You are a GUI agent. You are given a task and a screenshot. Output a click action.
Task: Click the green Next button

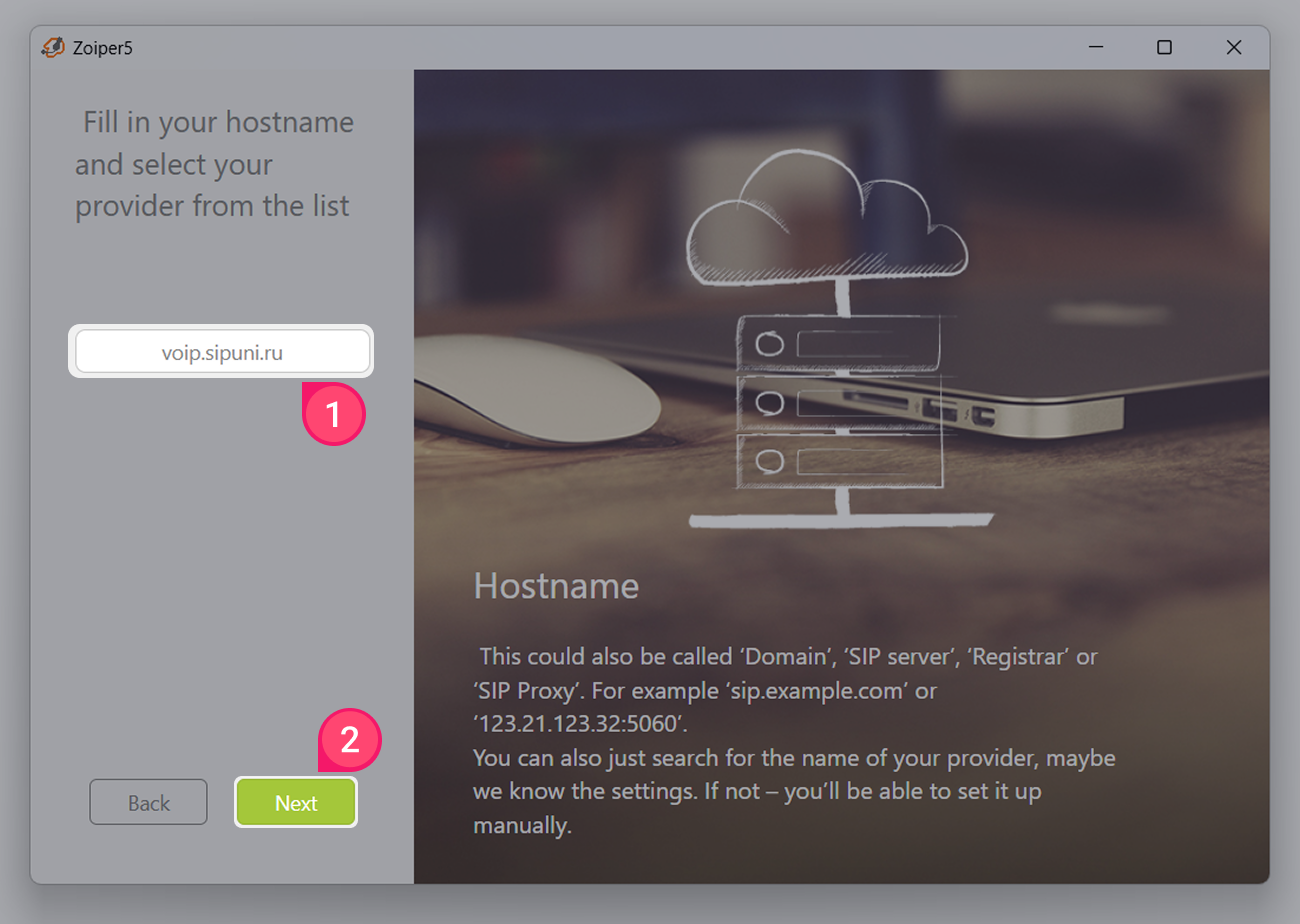coord(296,802)
